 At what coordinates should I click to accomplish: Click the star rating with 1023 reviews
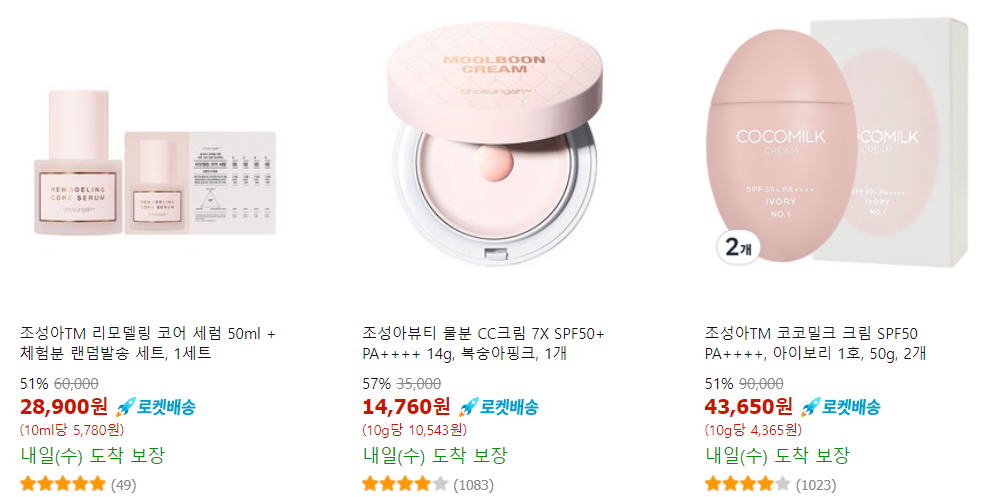point(748,484)
